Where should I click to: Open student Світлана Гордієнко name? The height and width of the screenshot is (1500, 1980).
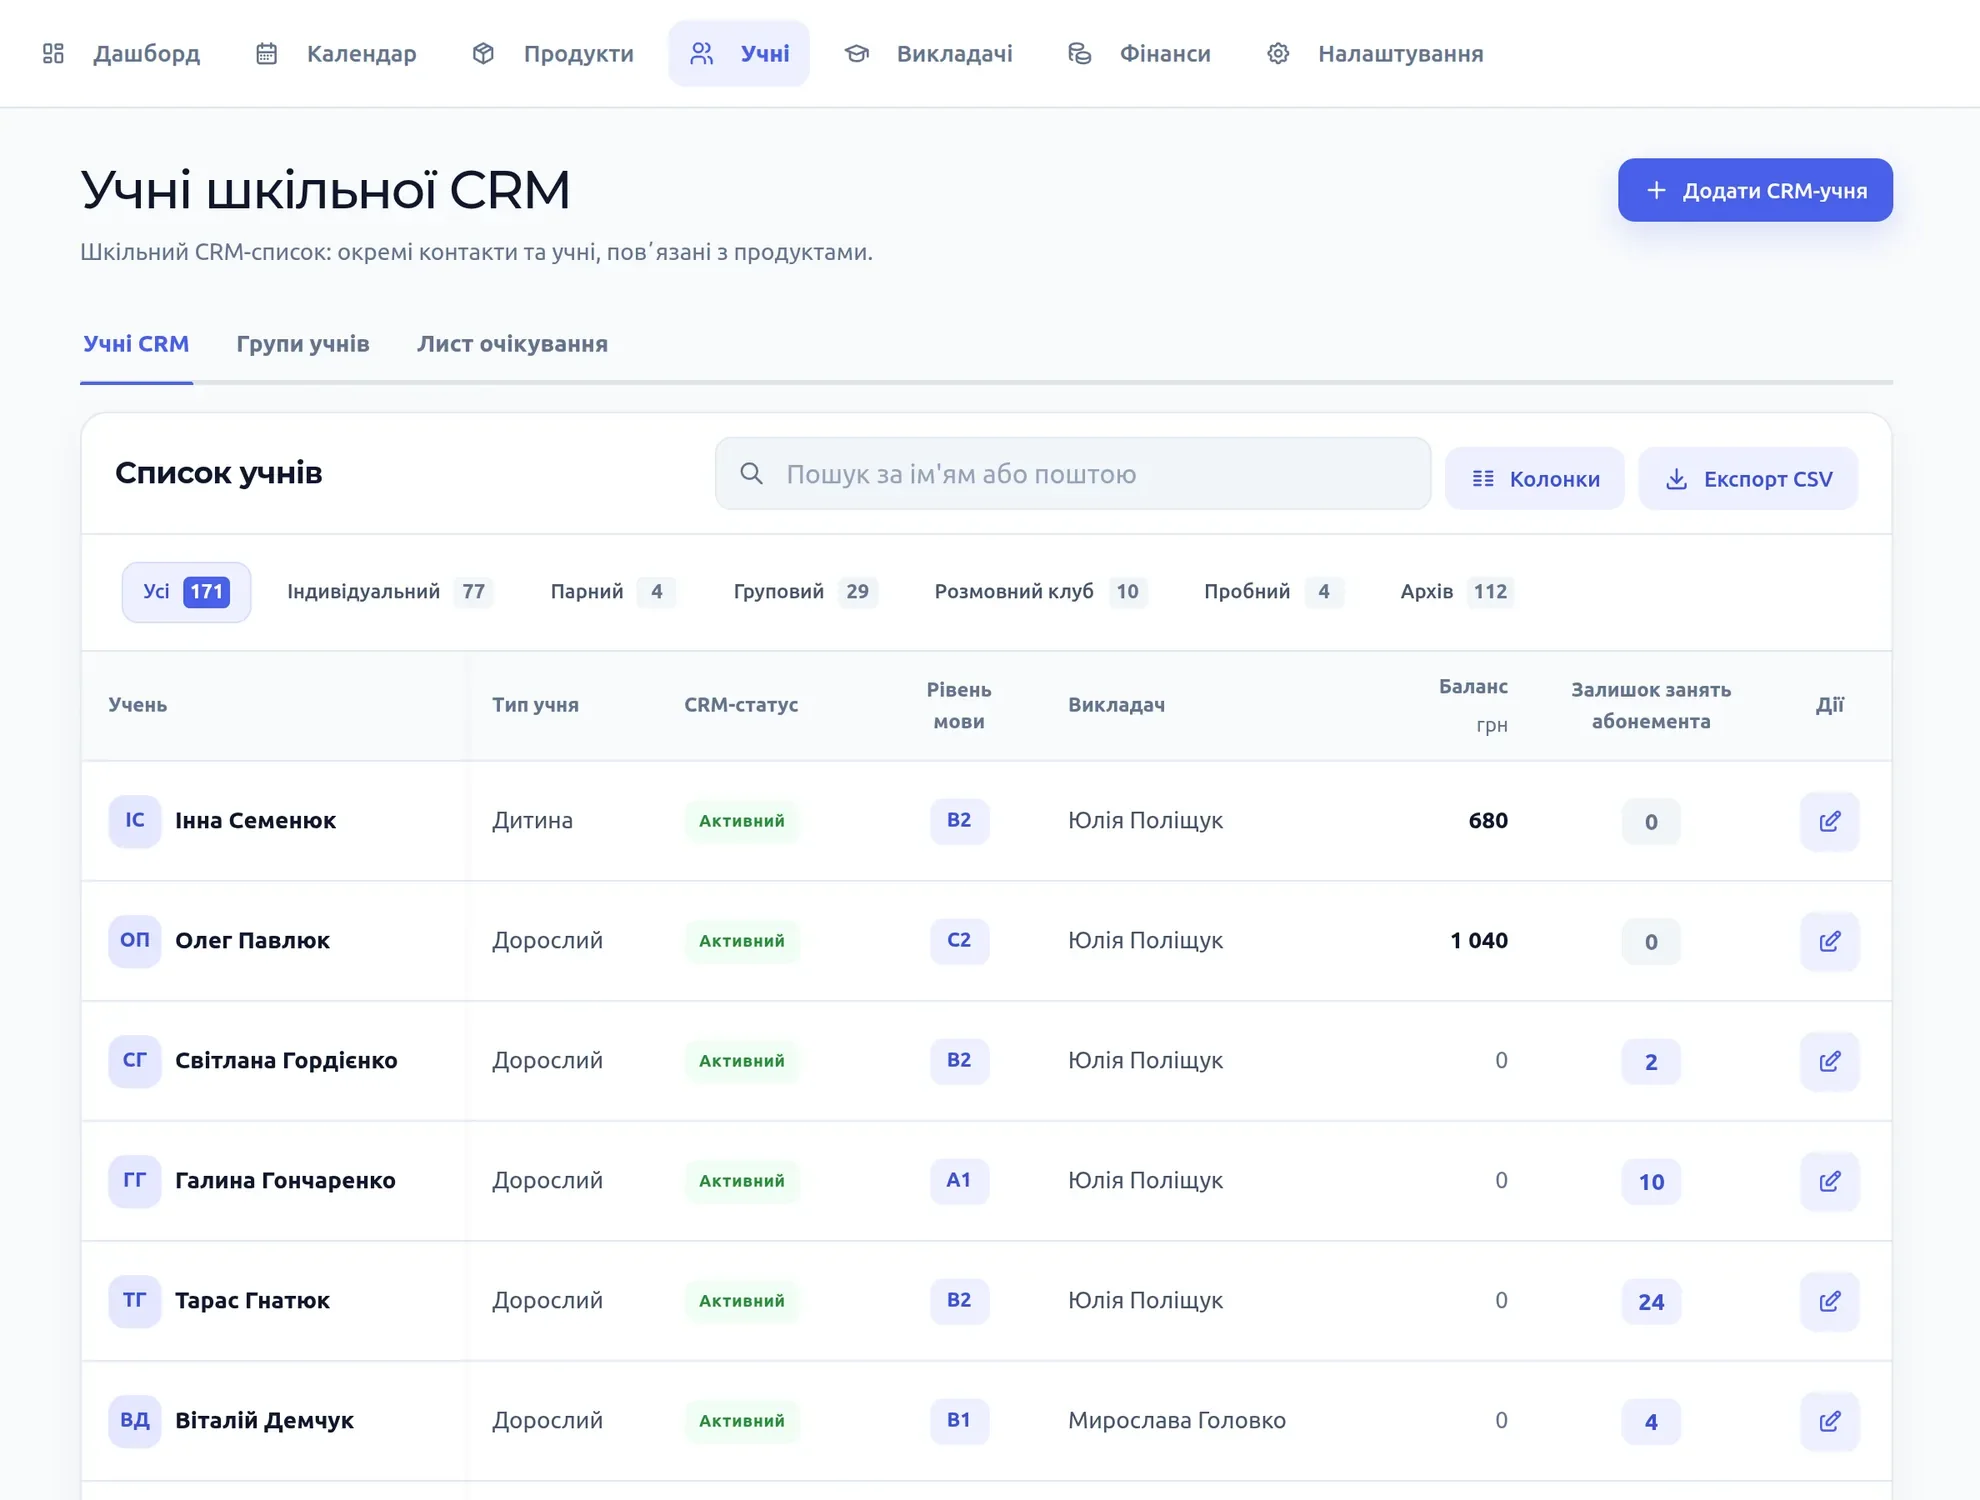286,1061
